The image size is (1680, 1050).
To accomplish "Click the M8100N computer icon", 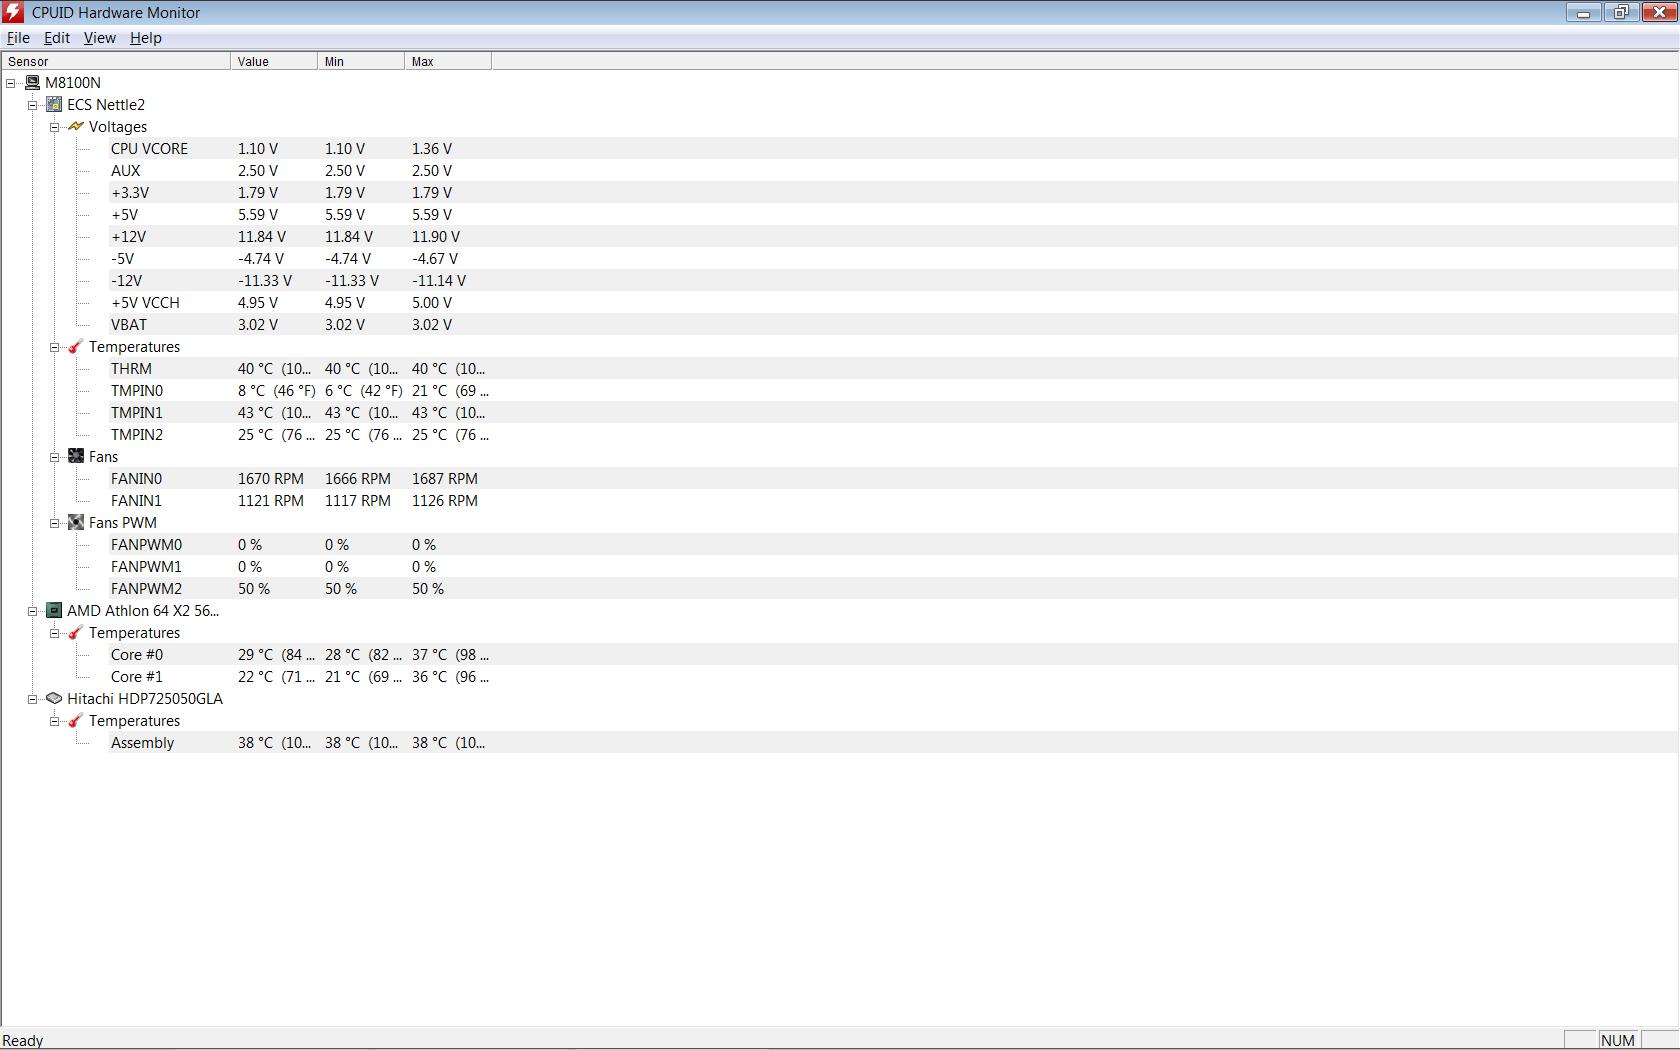I will click(33, 83).
